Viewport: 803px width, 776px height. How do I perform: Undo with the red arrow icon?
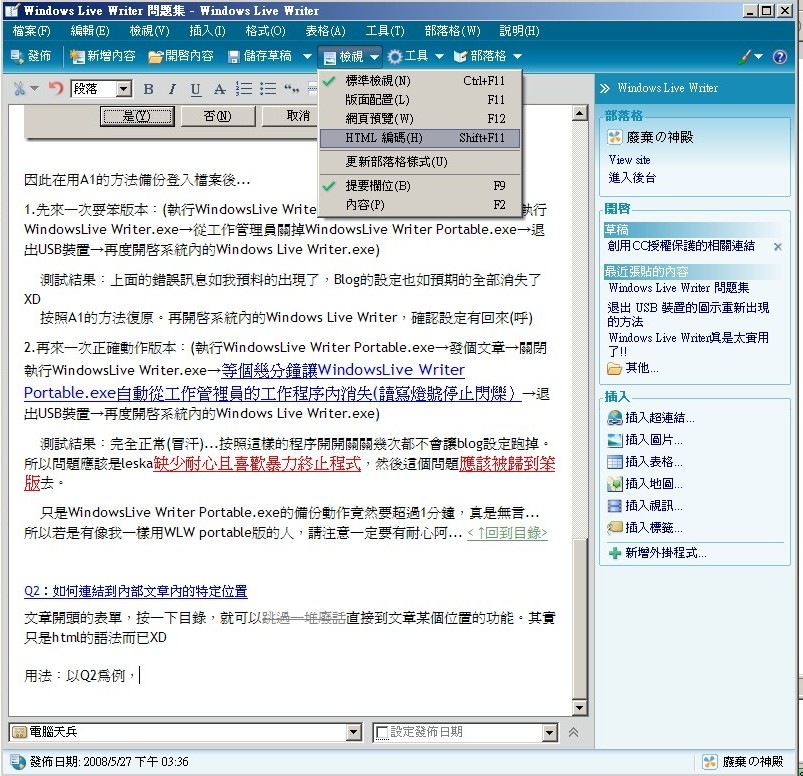point(55,88)
